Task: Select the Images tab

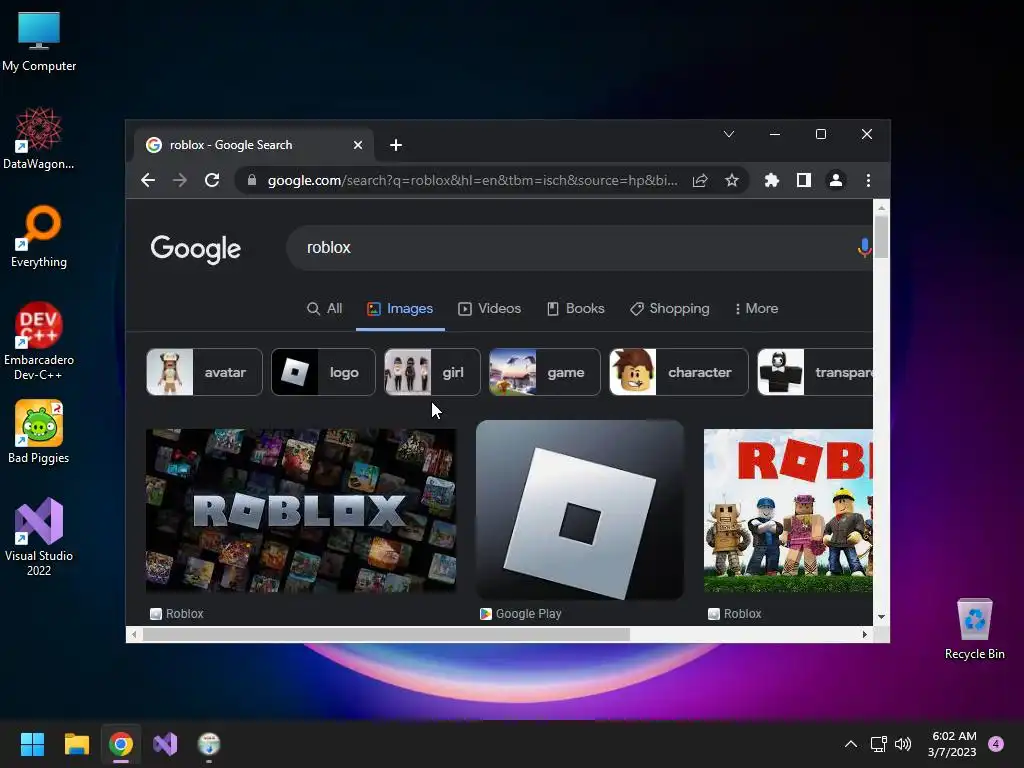Action: (x=400, y=308)
